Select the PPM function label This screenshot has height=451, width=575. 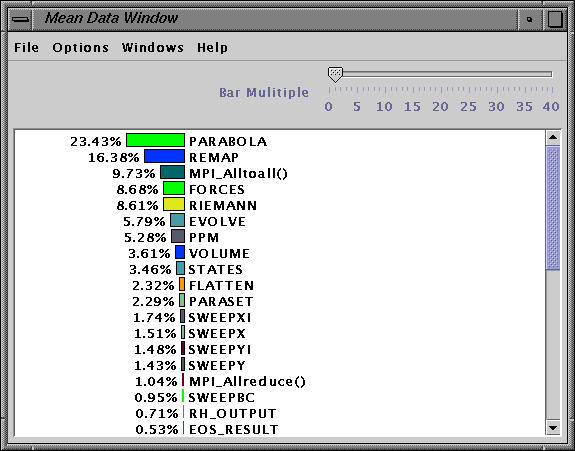click(204, 238)
